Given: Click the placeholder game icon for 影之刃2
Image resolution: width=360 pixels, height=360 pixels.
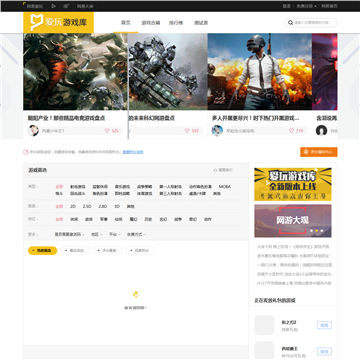Looking at the screenshot, I should click(264, 325).
